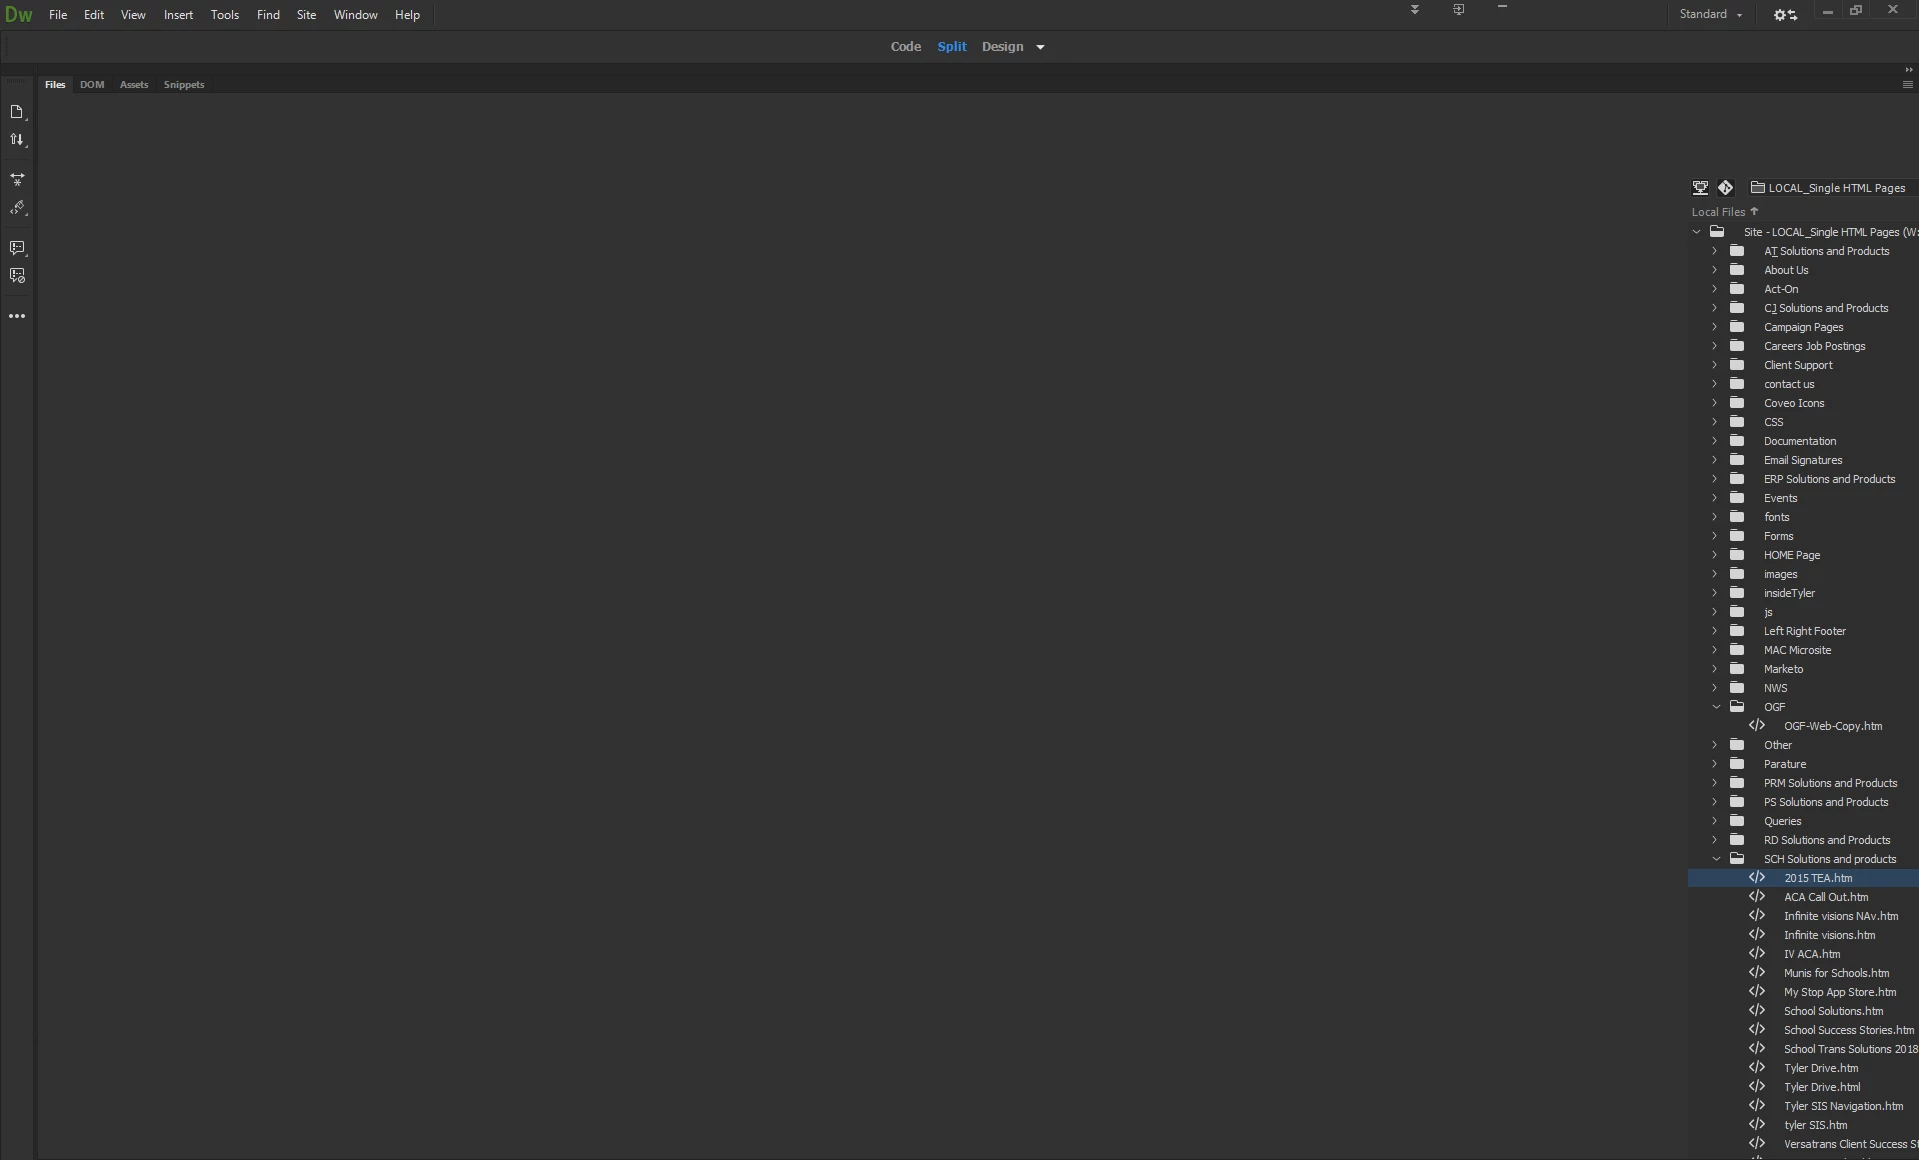Select the School Solutions.htm file
Image resolution: width=1919 pixels, height=1160 pixels.
coord(1833,1011)
